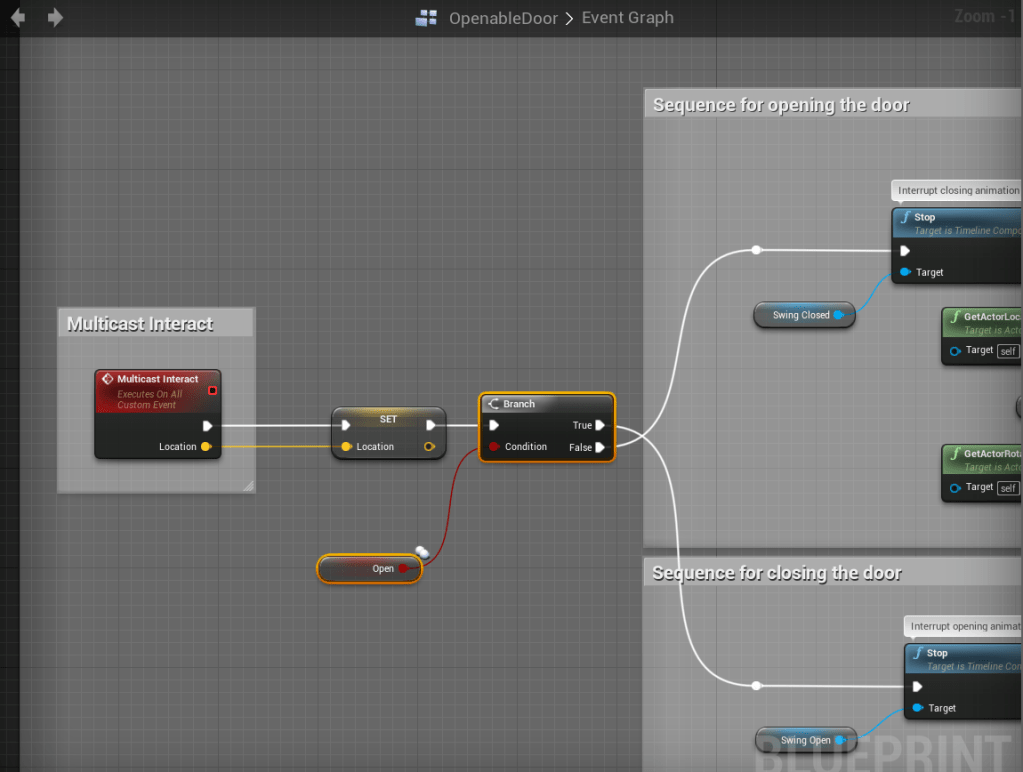
Task: Select the SET node header
Action: coord(388,419)
